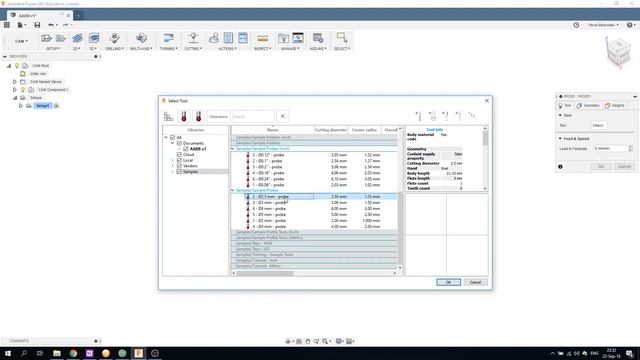The width and height of the screenshot is (640, 360).
Task: Click the Drilling operation icon
Action: [x=114, y=38]
